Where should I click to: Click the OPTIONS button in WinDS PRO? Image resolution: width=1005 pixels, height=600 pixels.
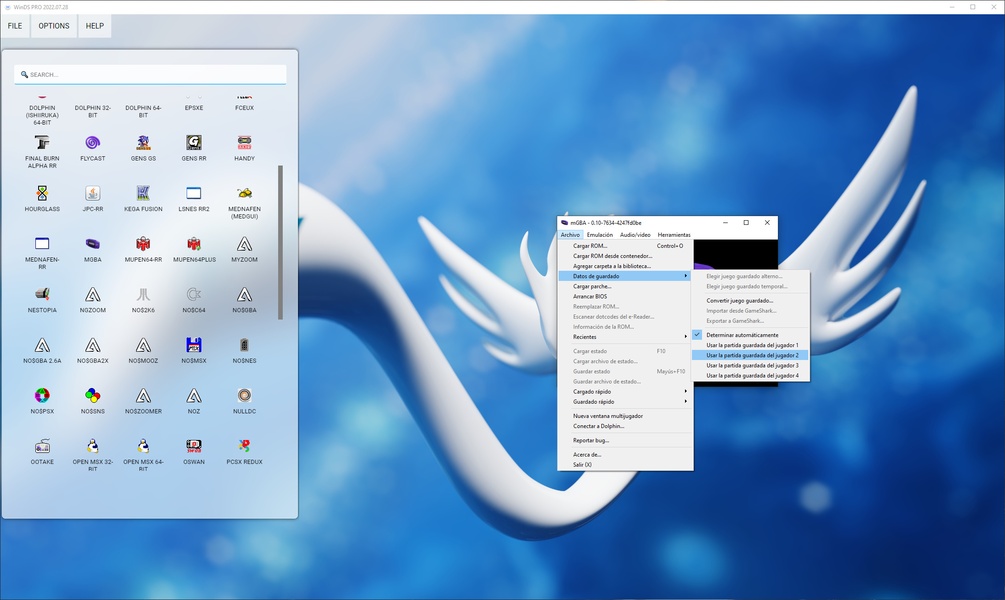coord(54,26)
